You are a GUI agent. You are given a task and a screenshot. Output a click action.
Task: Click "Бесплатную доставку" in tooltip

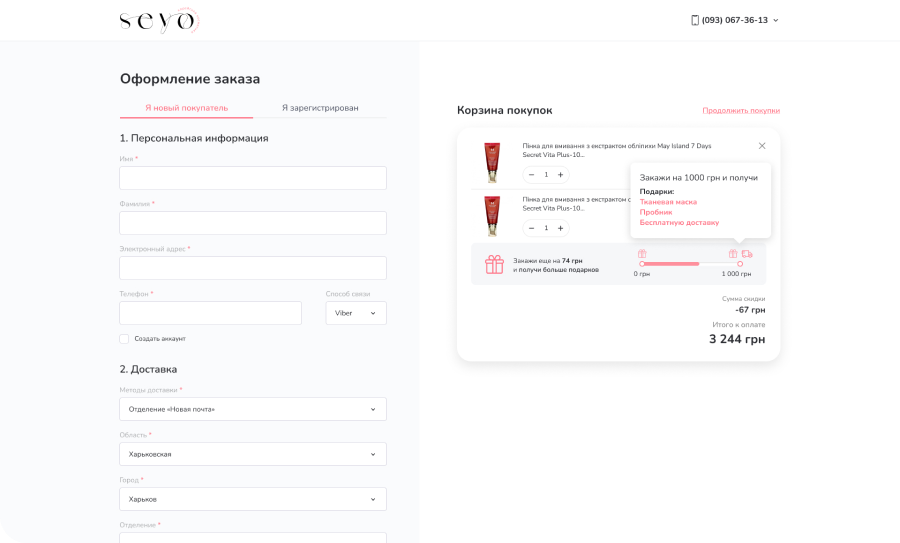coord(679,223)
